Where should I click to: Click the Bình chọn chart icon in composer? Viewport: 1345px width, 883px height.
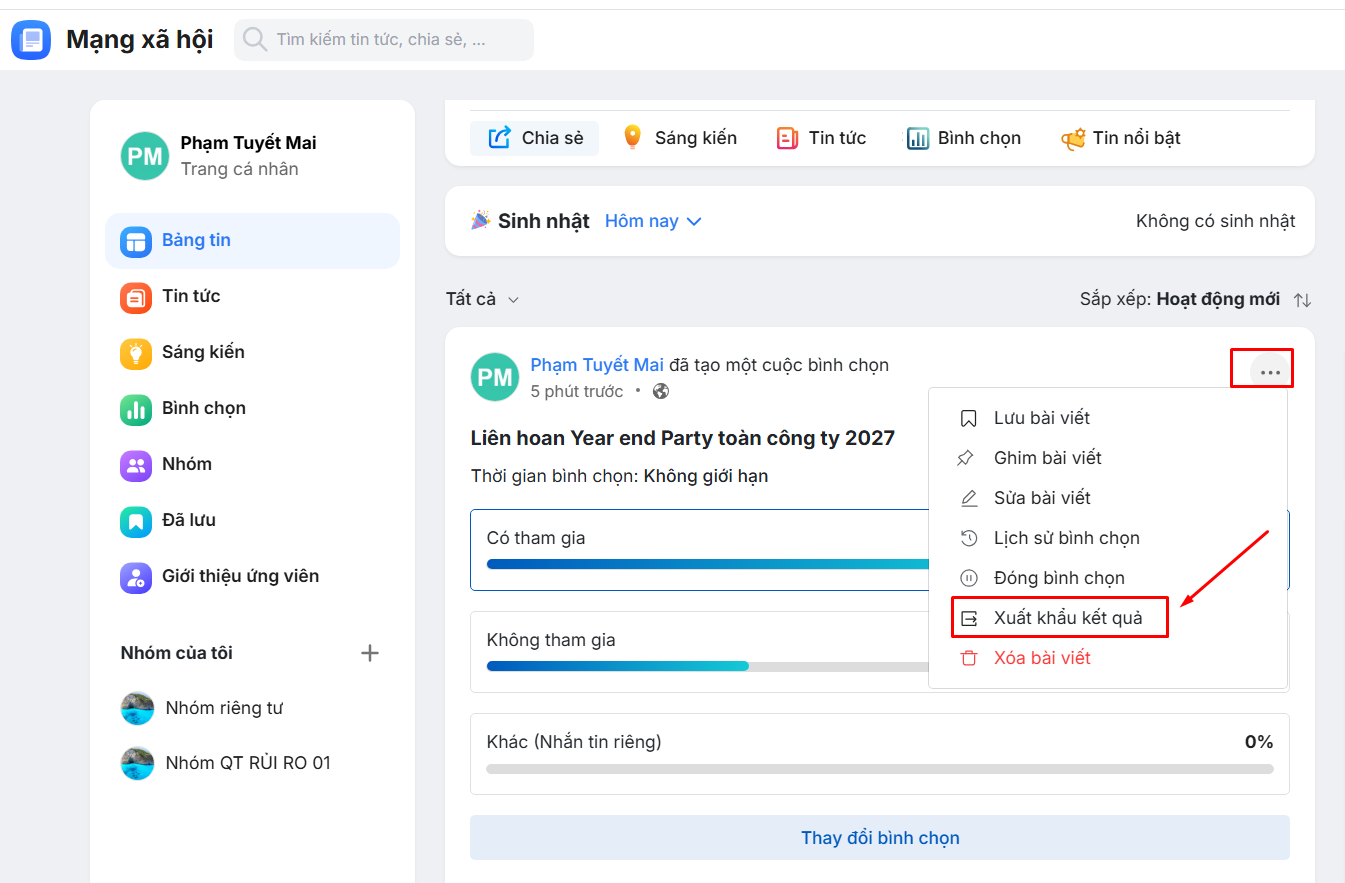click(918, 139)
